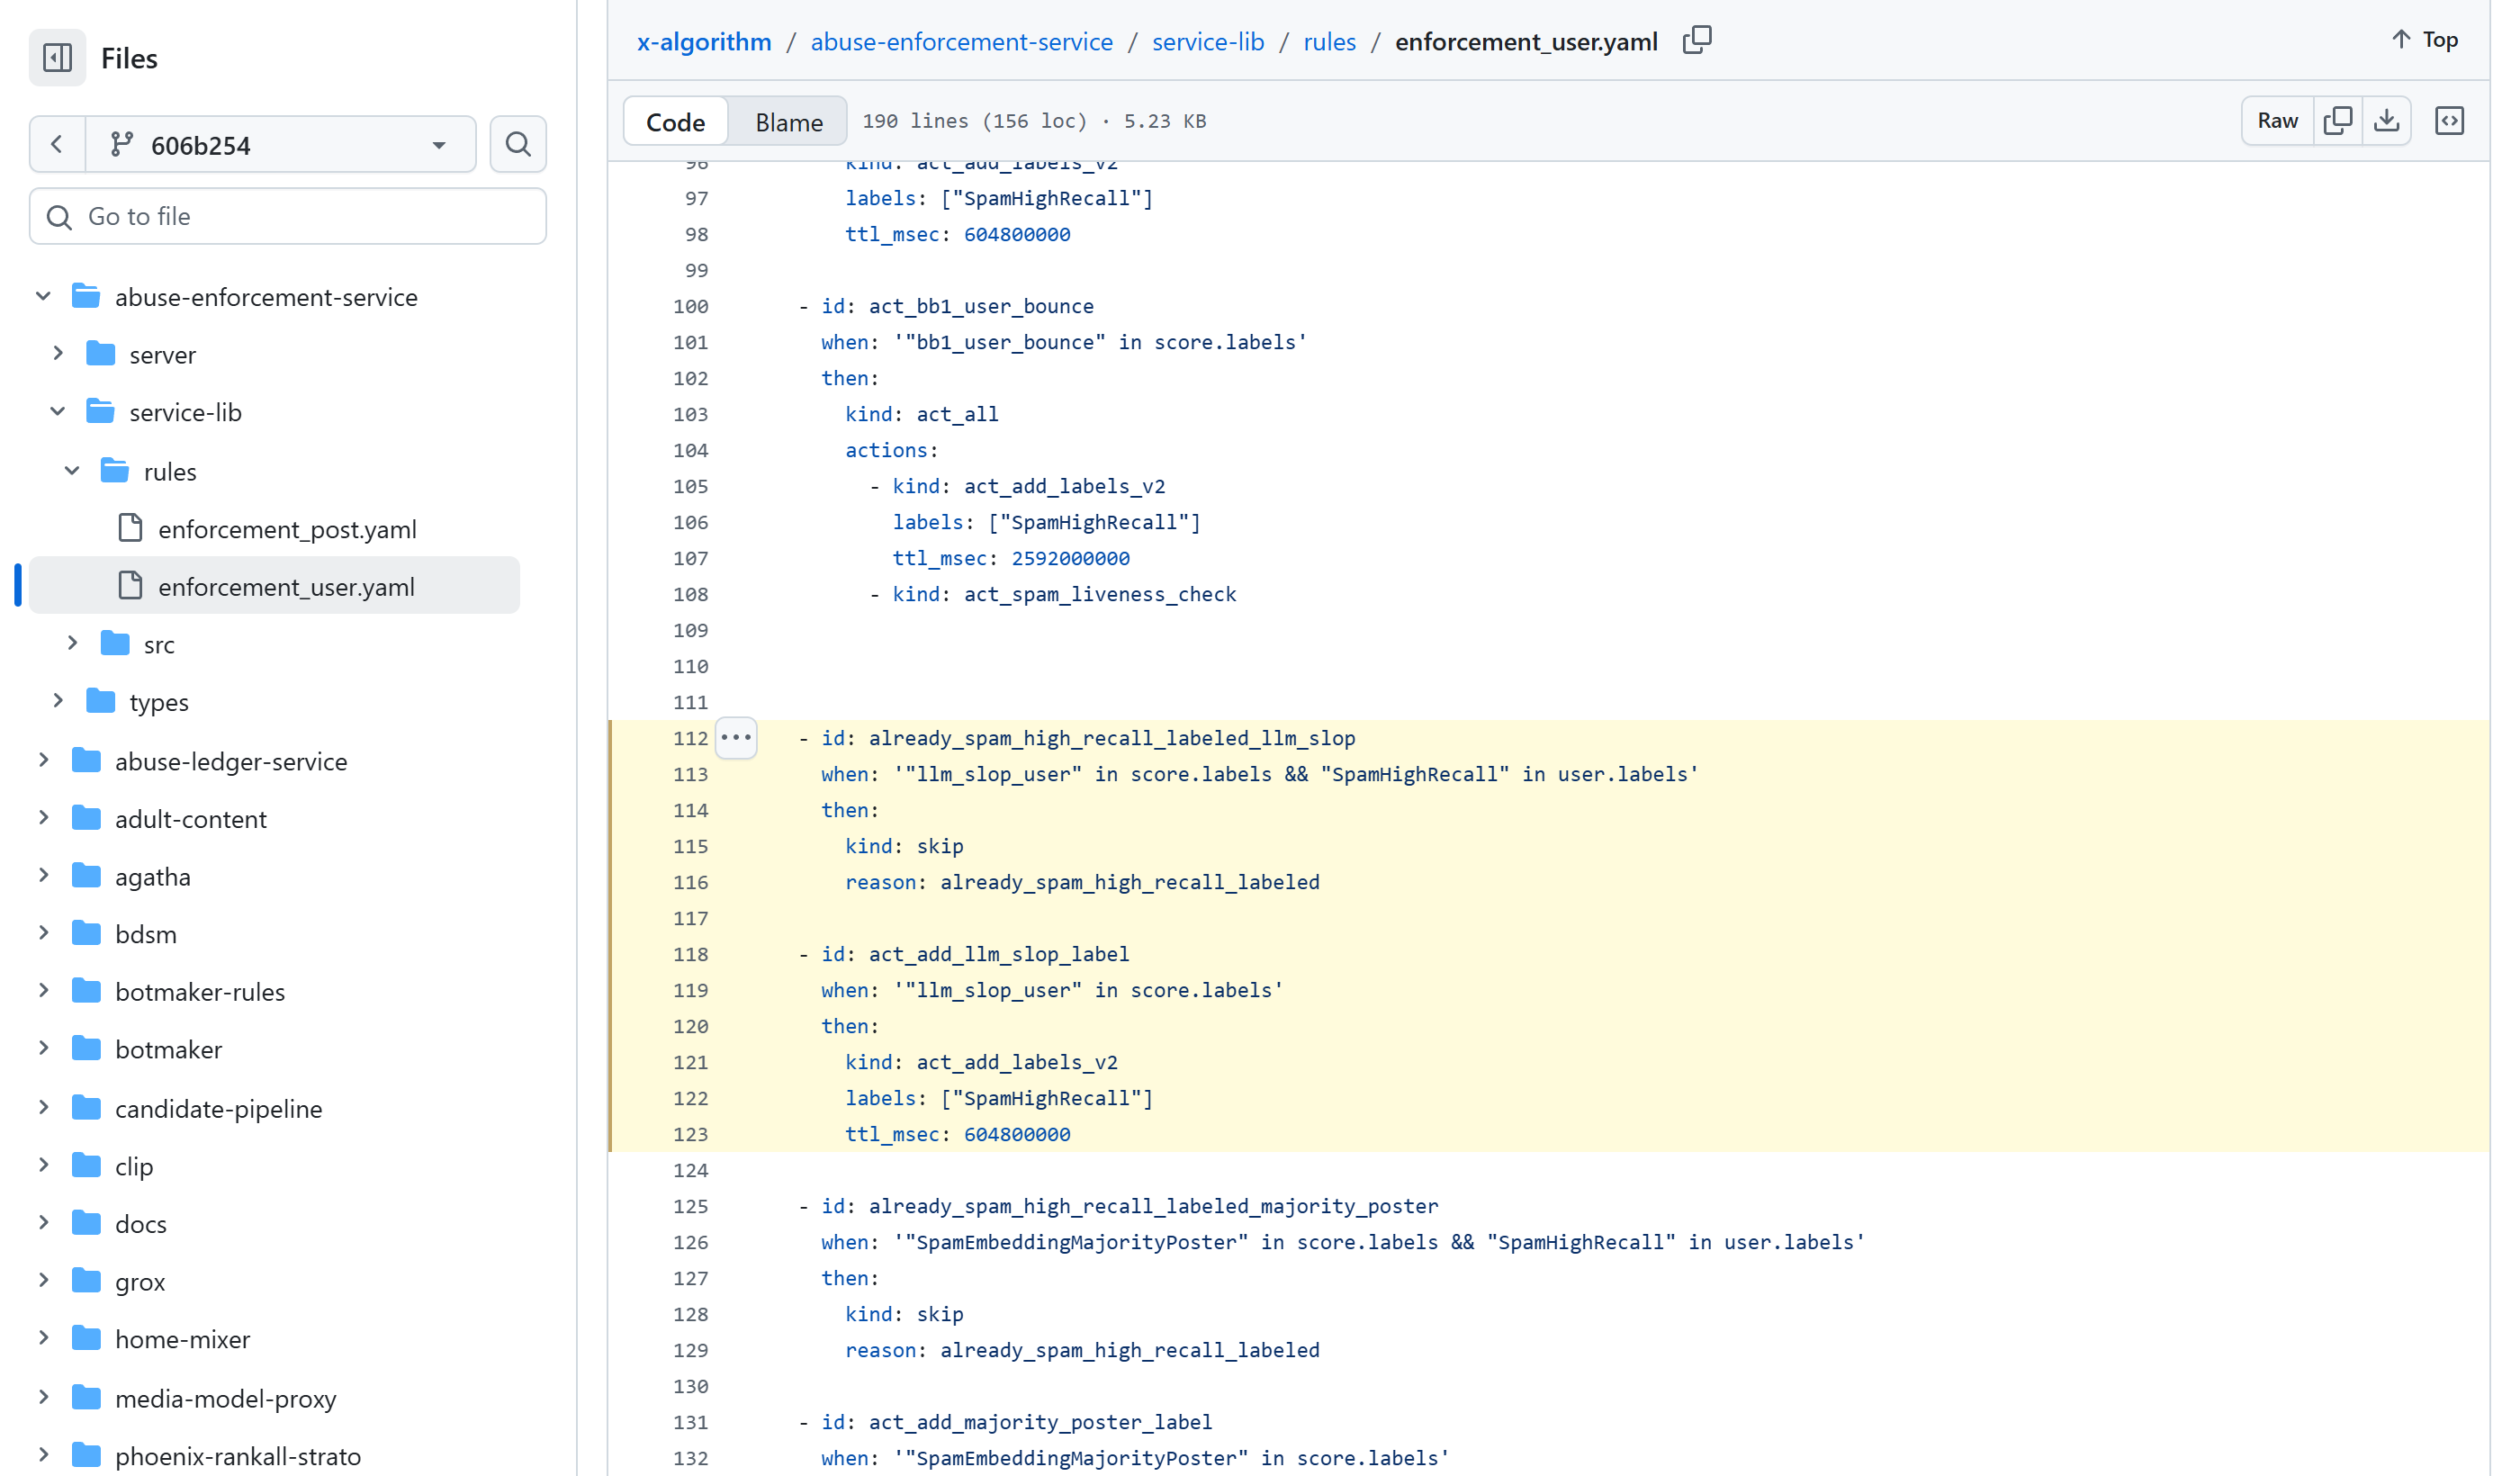Open the docs folder
The image size is (2520, 1476).
[x=140, y=1224]
